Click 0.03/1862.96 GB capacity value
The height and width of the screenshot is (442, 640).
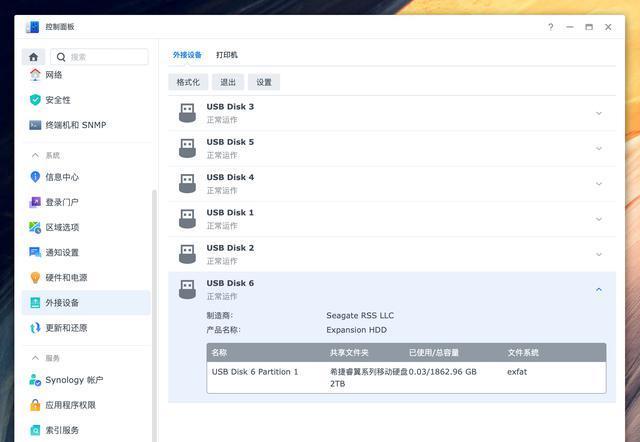443,372
